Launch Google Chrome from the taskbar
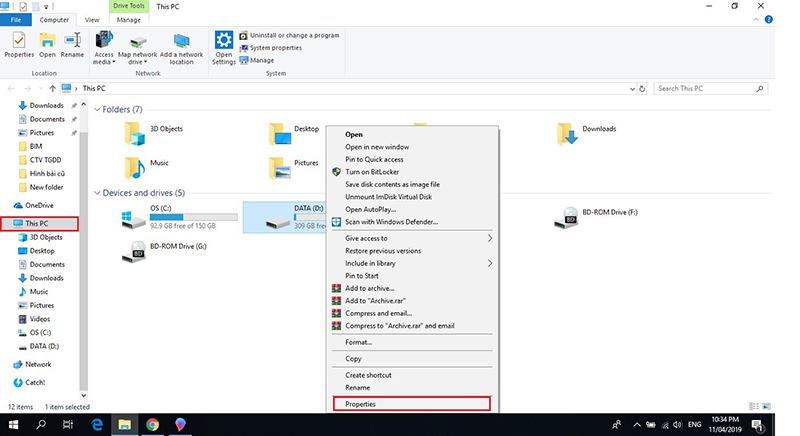This screenshot has height=436, width=800. tap(153, 424)
